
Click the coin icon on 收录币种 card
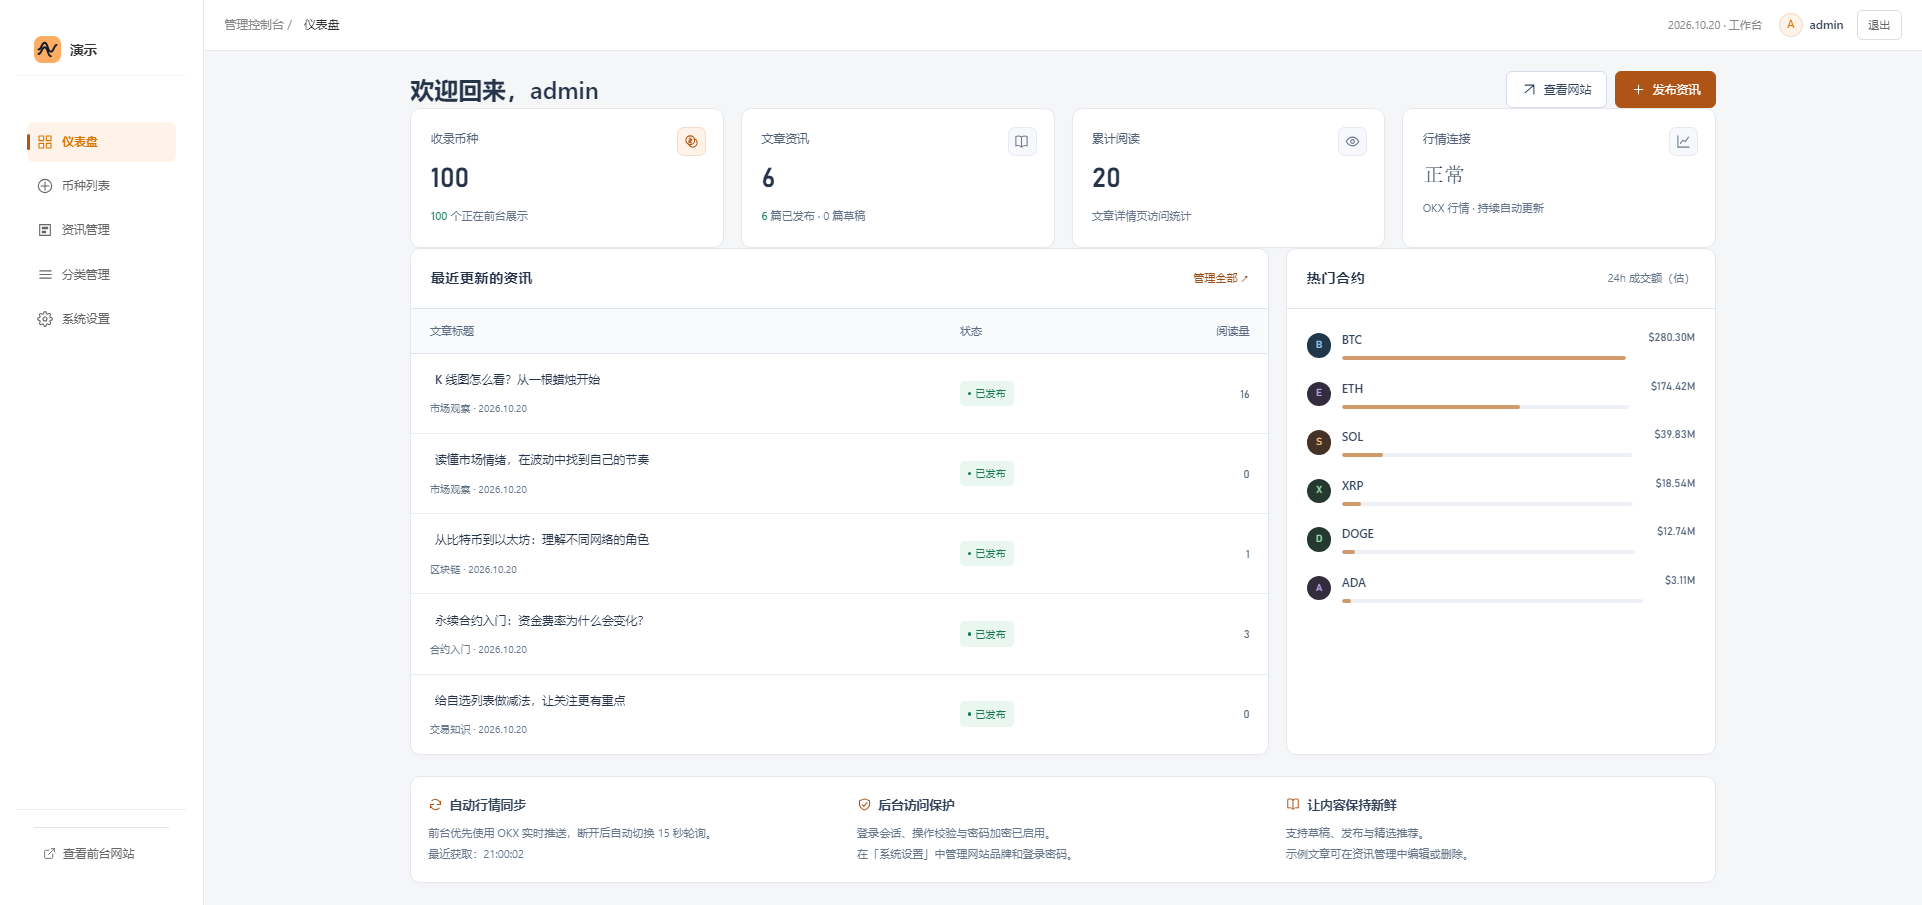click(691, 142)
